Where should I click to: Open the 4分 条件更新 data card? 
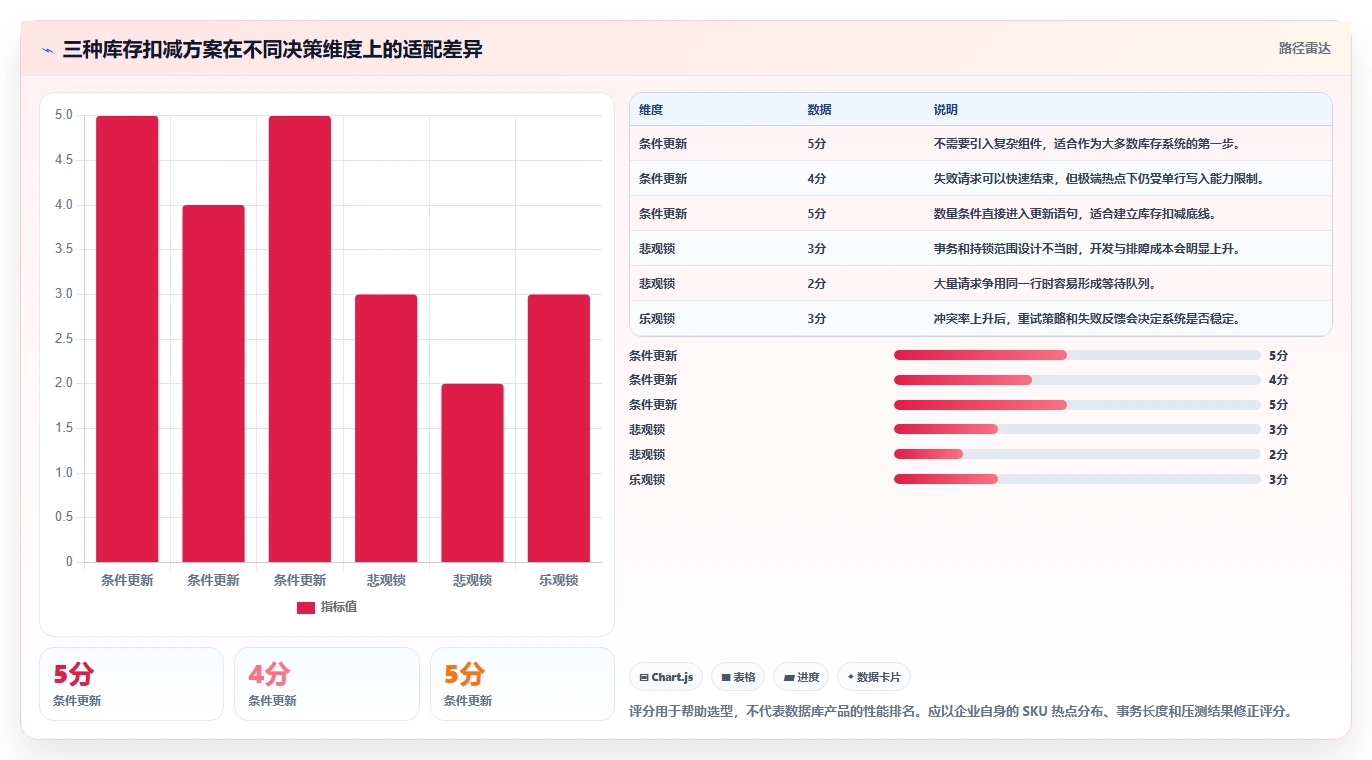[326, 684]
